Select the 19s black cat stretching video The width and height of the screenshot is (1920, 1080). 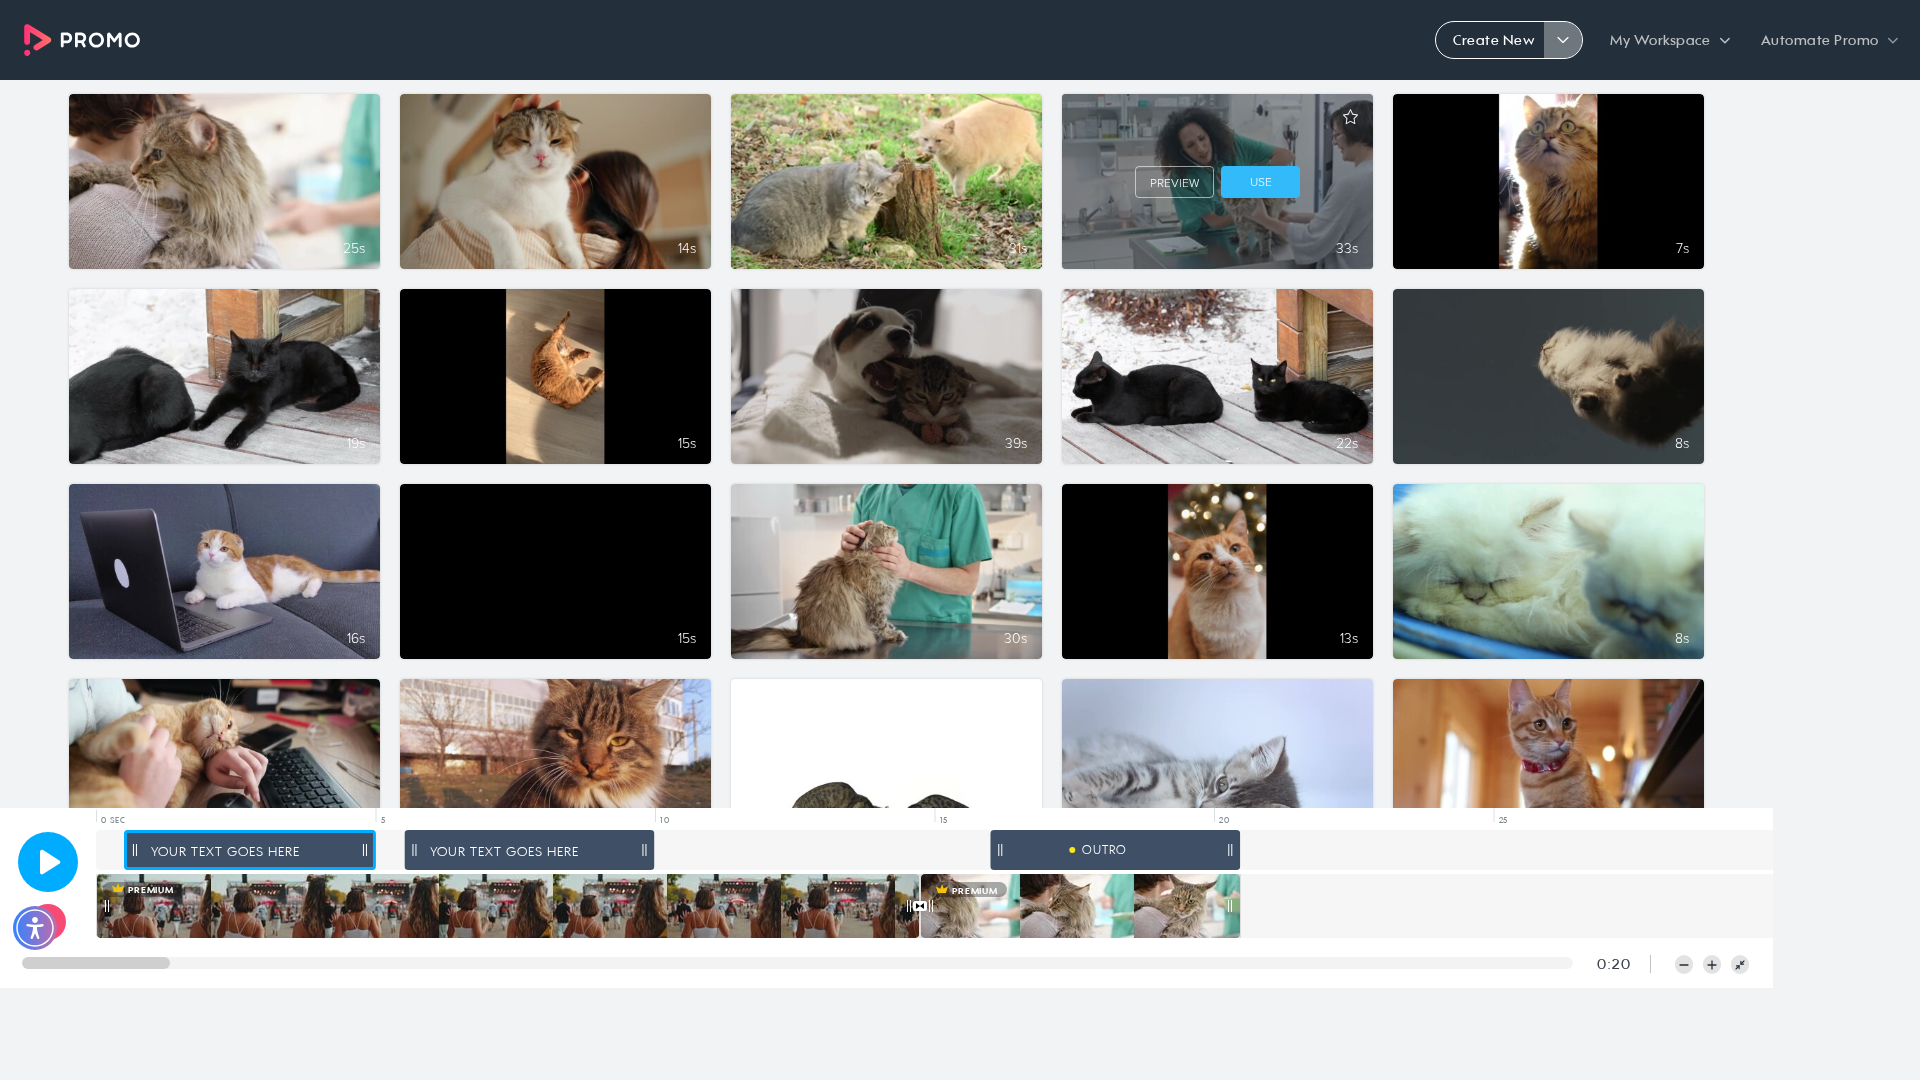(224, 376)
